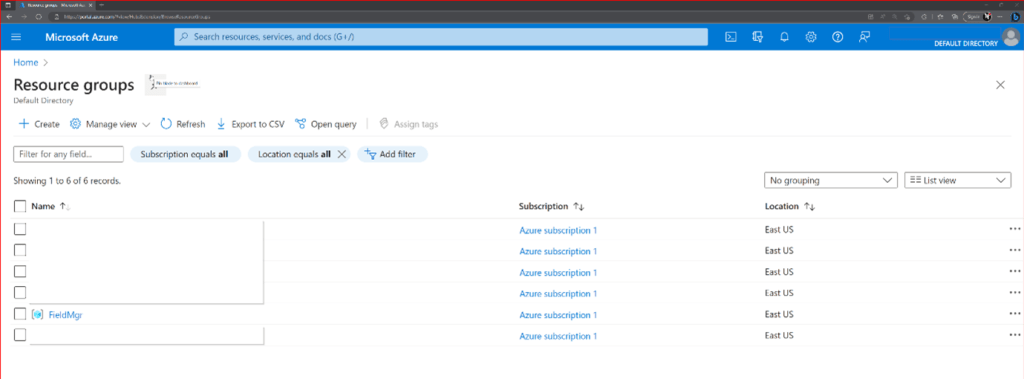Click the Assign tags command
1024x379 pixels.
point(408,124)
